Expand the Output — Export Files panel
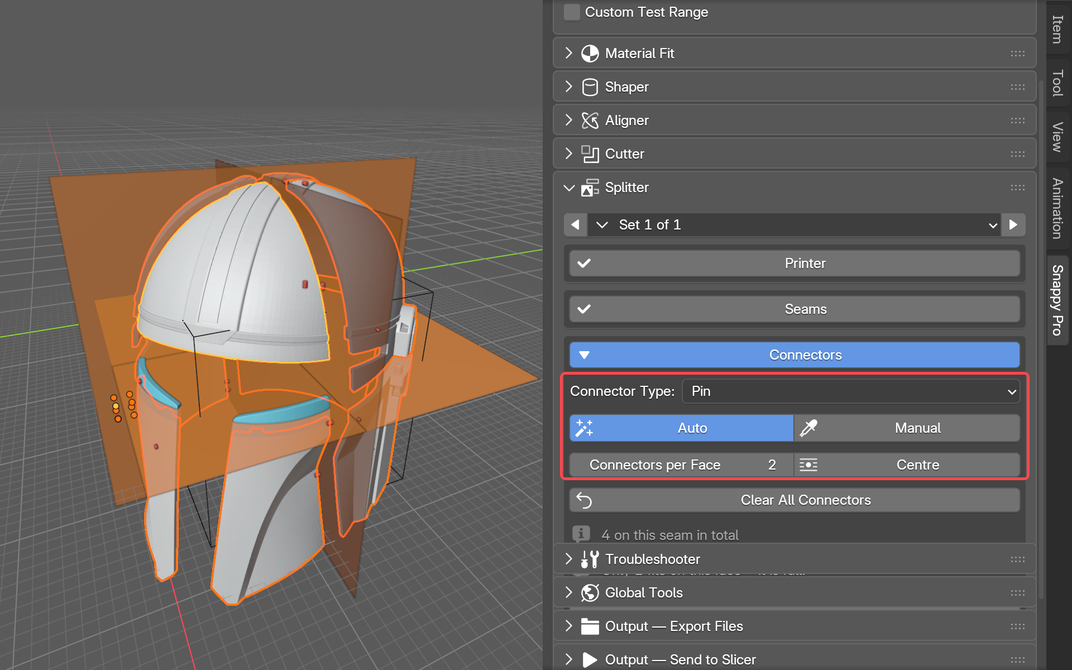This screenshot has width=1072, height=670. click(x=568, y=626)
